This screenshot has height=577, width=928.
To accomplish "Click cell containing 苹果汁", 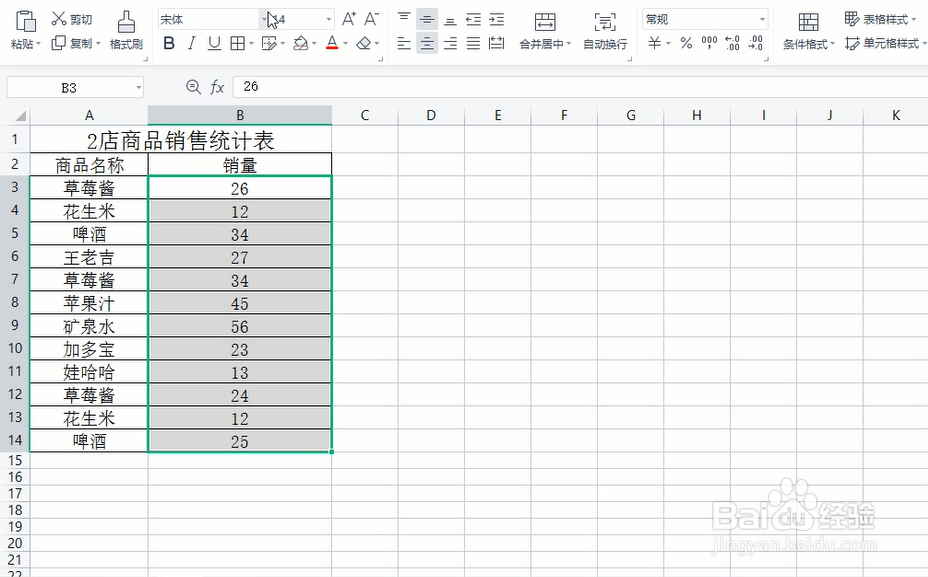I will [x=89, y=303].
